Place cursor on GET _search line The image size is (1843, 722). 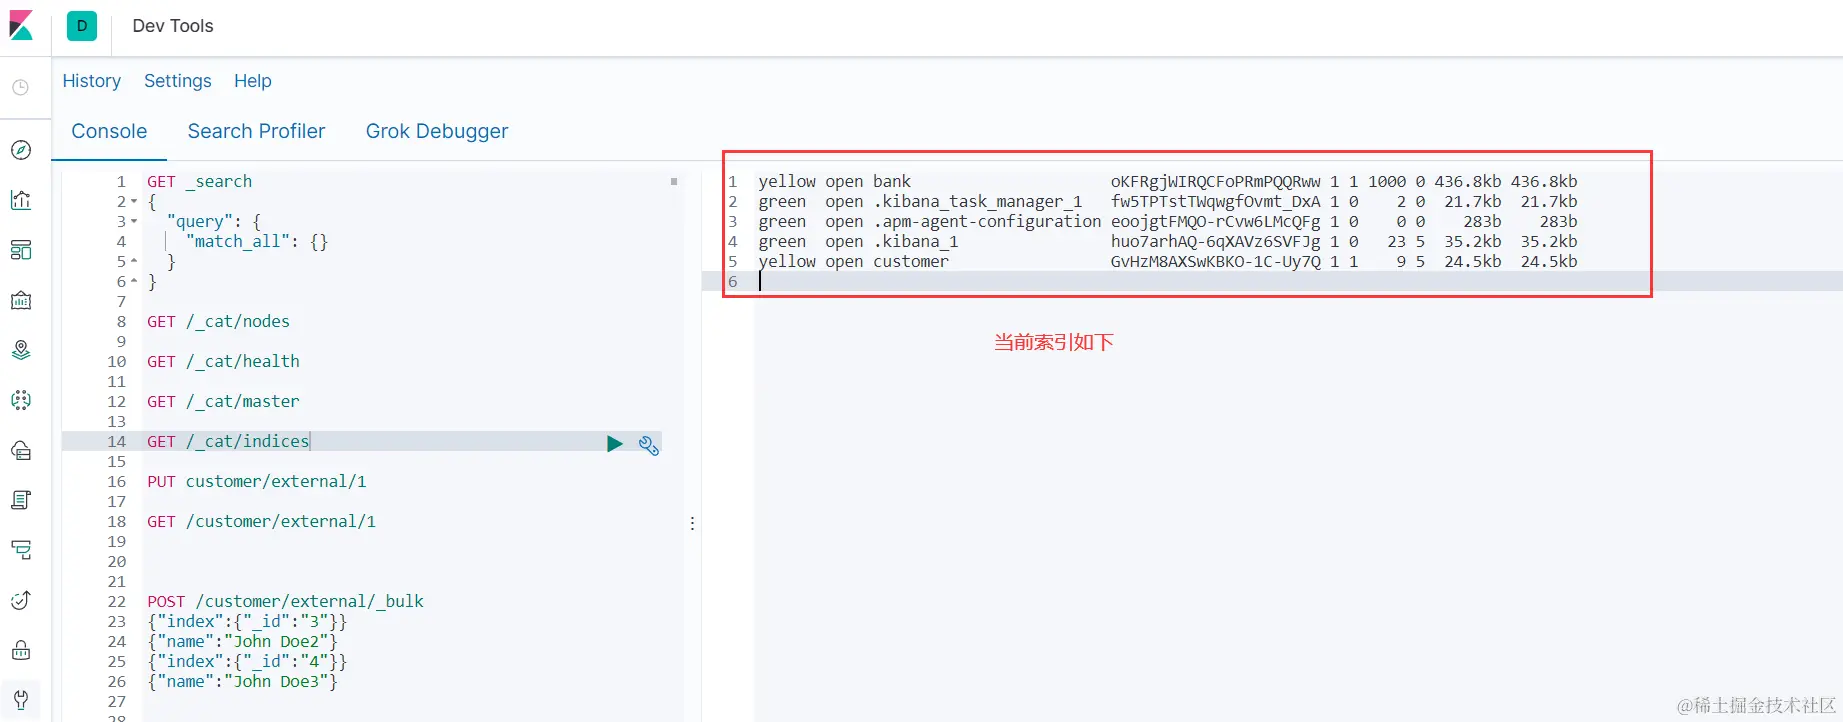click(200, 182)
